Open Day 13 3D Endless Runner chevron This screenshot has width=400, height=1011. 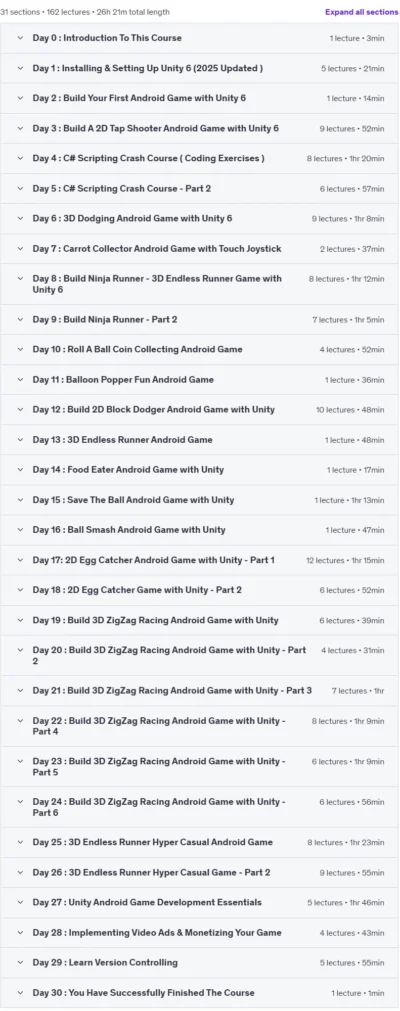click(20, 440)
